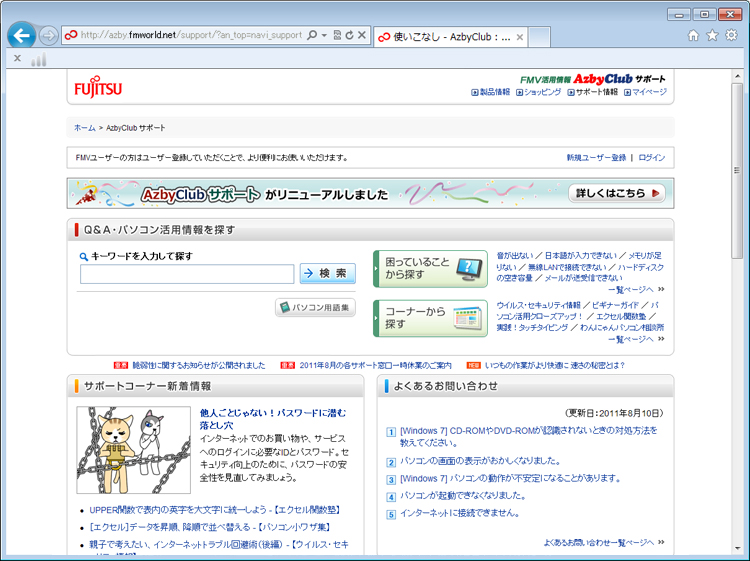Open Favorites star icon
The height and width of the screenshot is (561, 750).
(712, 35)
